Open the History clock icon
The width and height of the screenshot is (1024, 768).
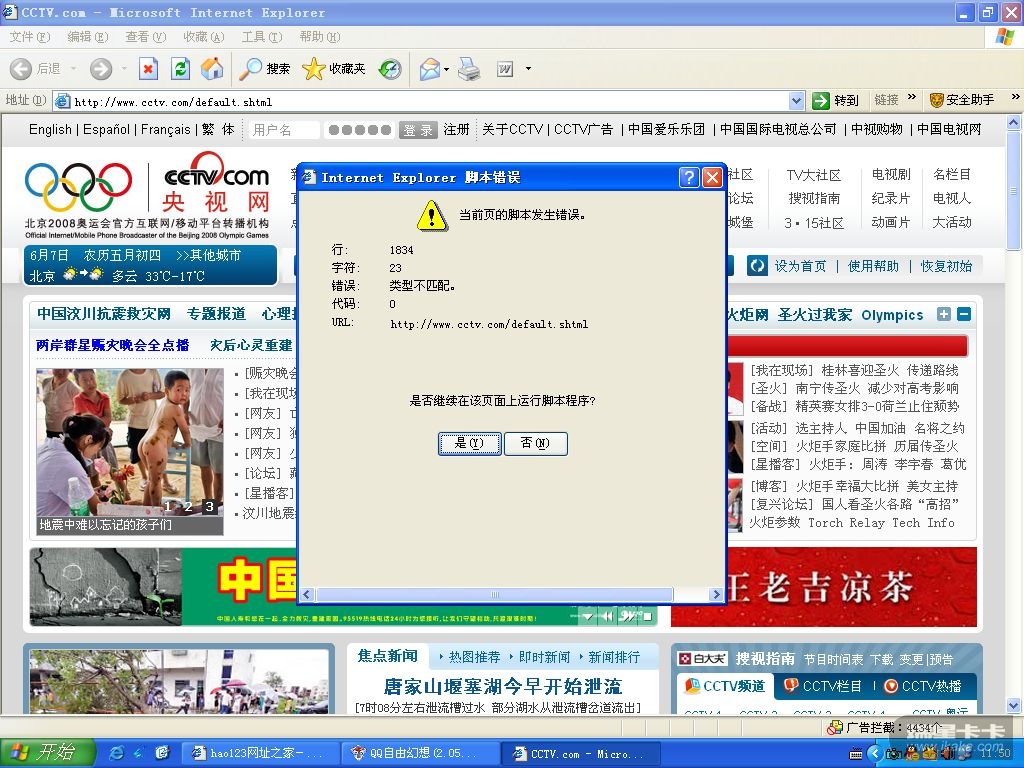click(390, 69)
